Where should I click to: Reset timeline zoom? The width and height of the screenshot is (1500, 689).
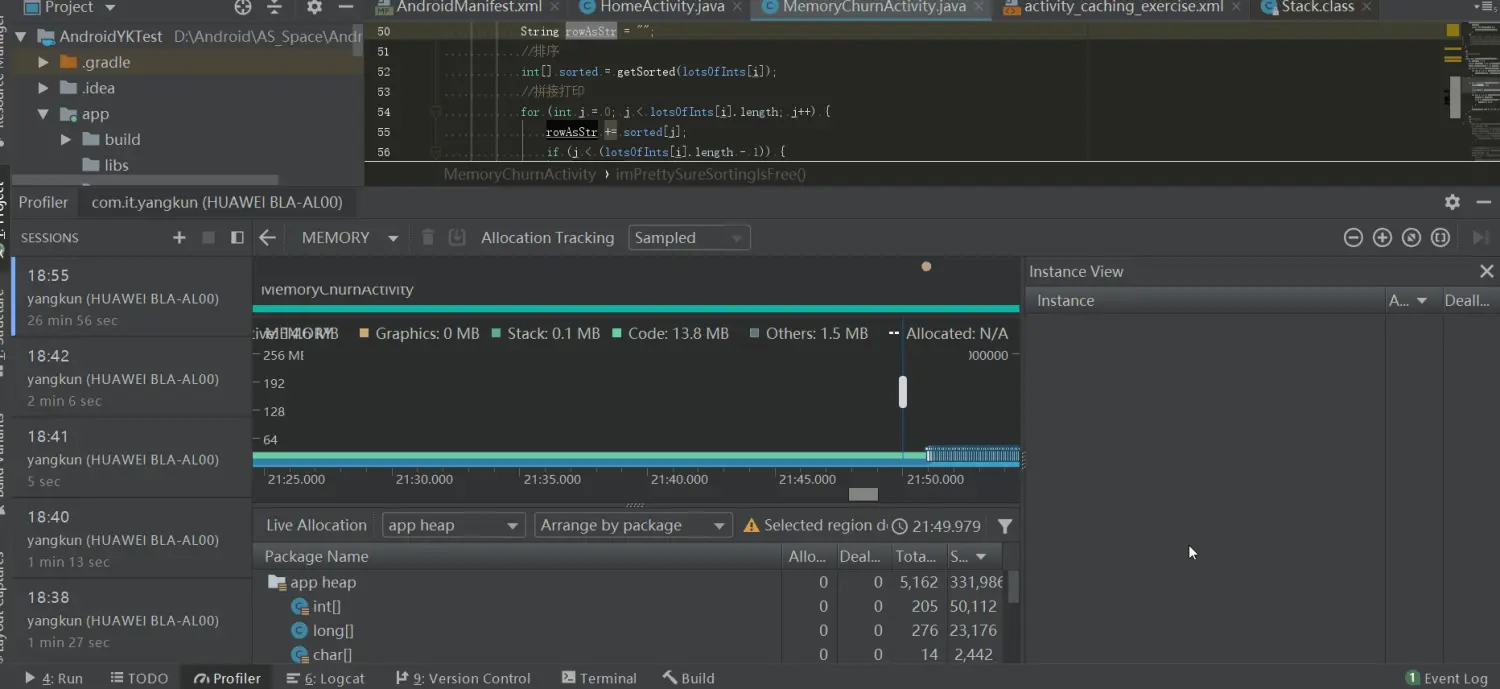1411,237
